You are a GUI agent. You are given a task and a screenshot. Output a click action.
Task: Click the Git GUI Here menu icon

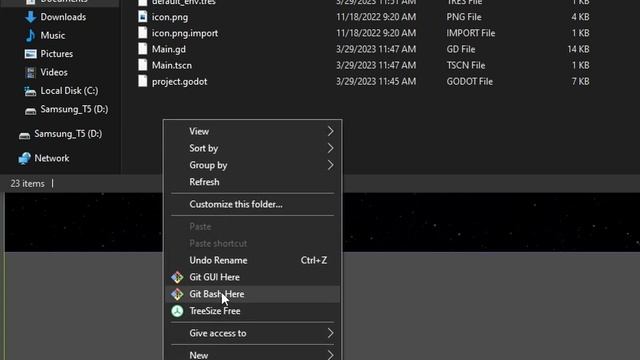[x=177, y=277]
